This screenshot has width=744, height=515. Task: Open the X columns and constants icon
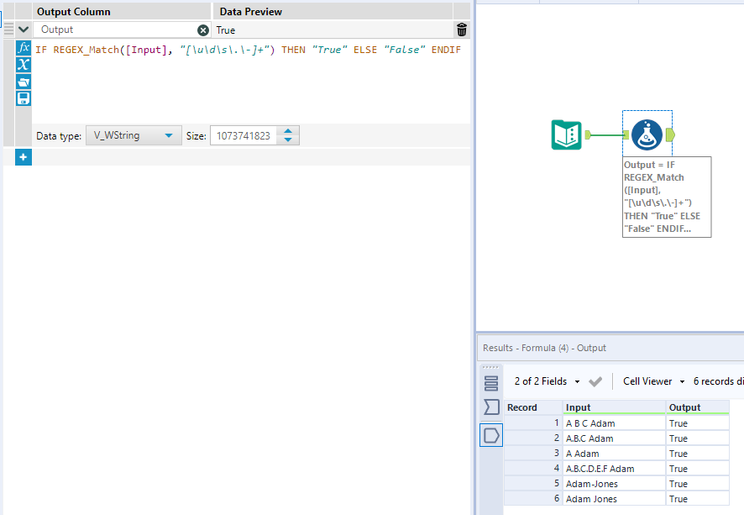point(23,64)
